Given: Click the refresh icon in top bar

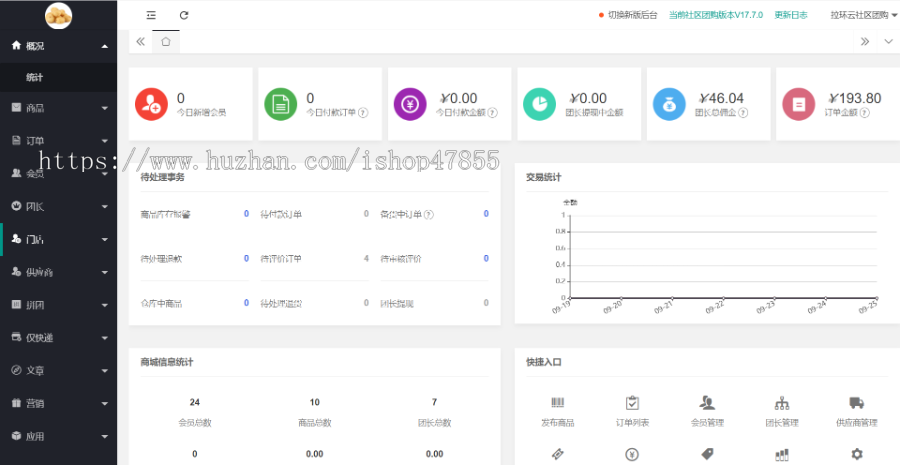Looking at the screenshot, I should [184, 16].
